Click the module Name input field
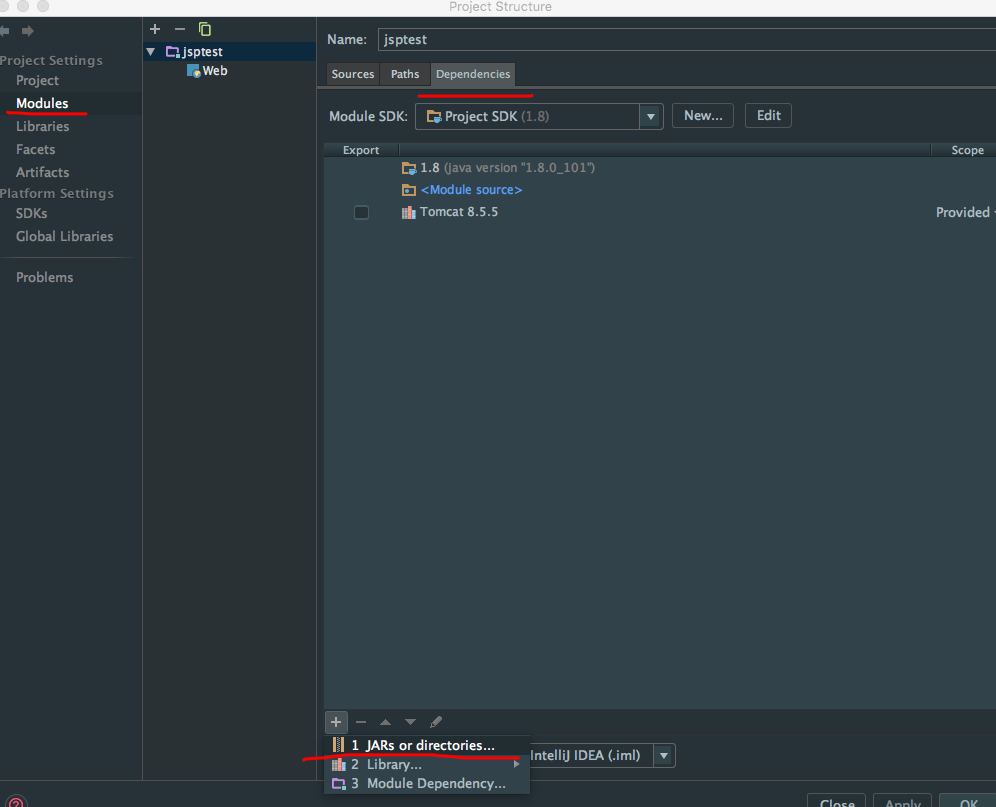Screen dimensions: 996x807 click(687, 39)
